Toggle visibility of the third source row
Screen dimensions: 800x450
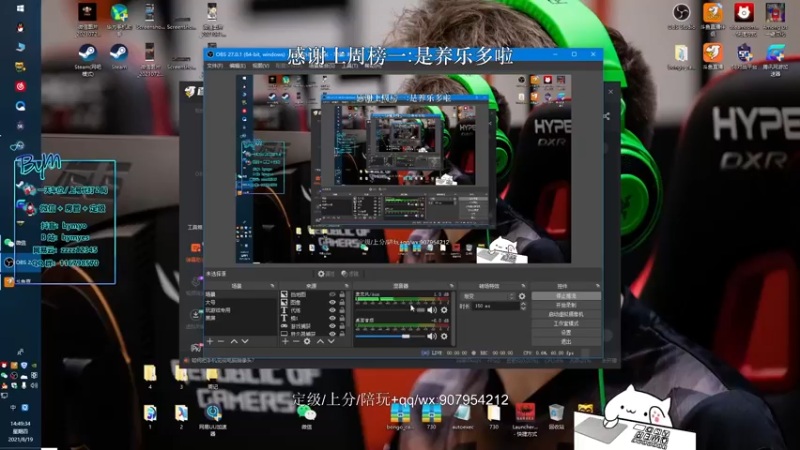tap(332, 310)
